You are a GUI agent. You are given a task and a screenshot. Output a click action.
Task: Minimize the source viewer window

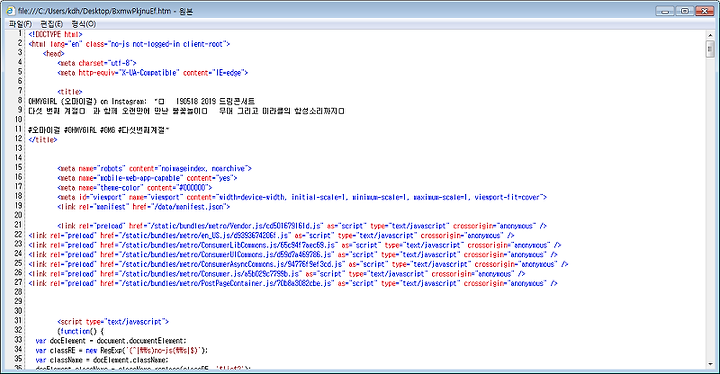[x=664, y=11]
